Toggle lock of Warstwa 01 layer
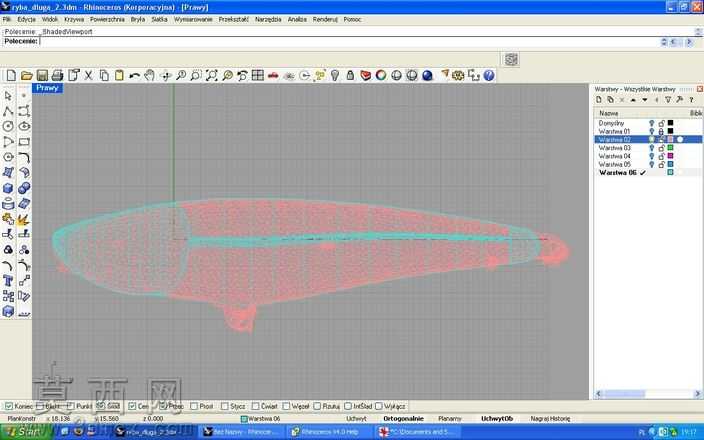Image resolution: width=704 pixels, height=440 pixels. [661, 132]
